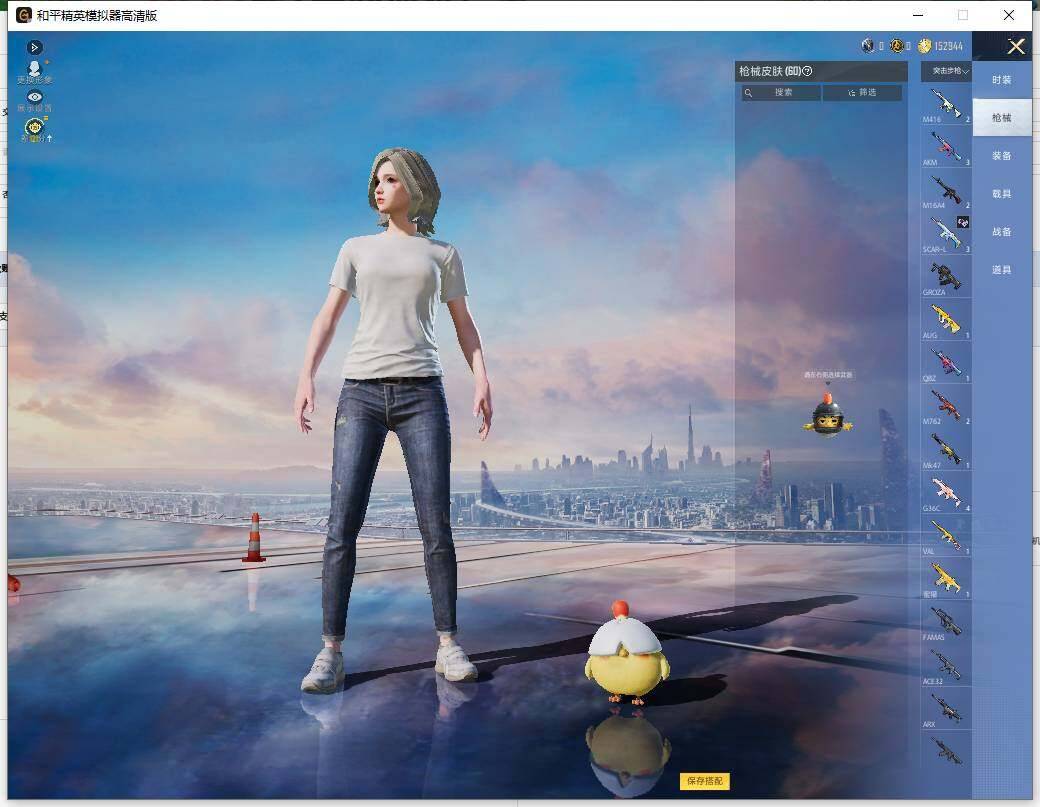
Task: Select the M416 weapon skin thumbnail
Action: 946,104
